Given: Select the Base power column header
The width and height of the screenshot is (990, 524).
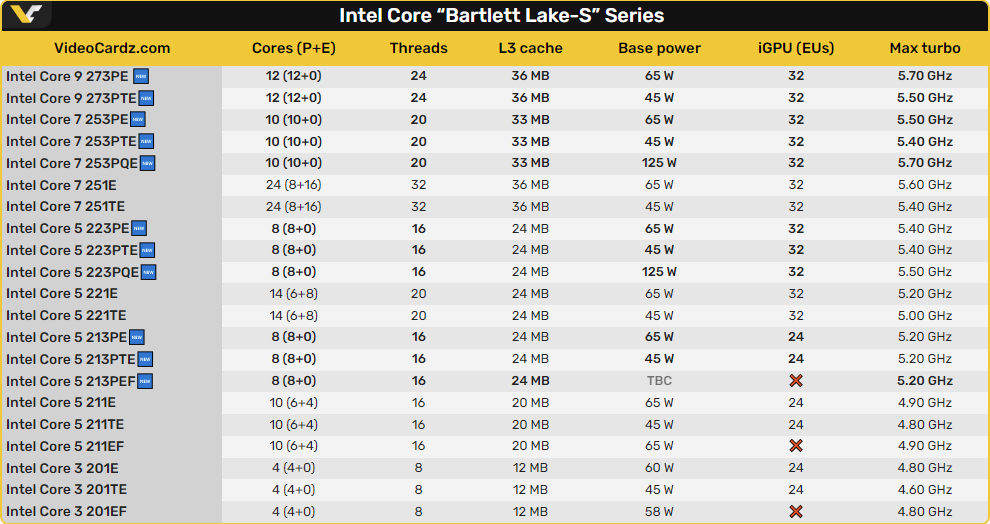Looking at the screenshot, I should [x=659, y=48].
